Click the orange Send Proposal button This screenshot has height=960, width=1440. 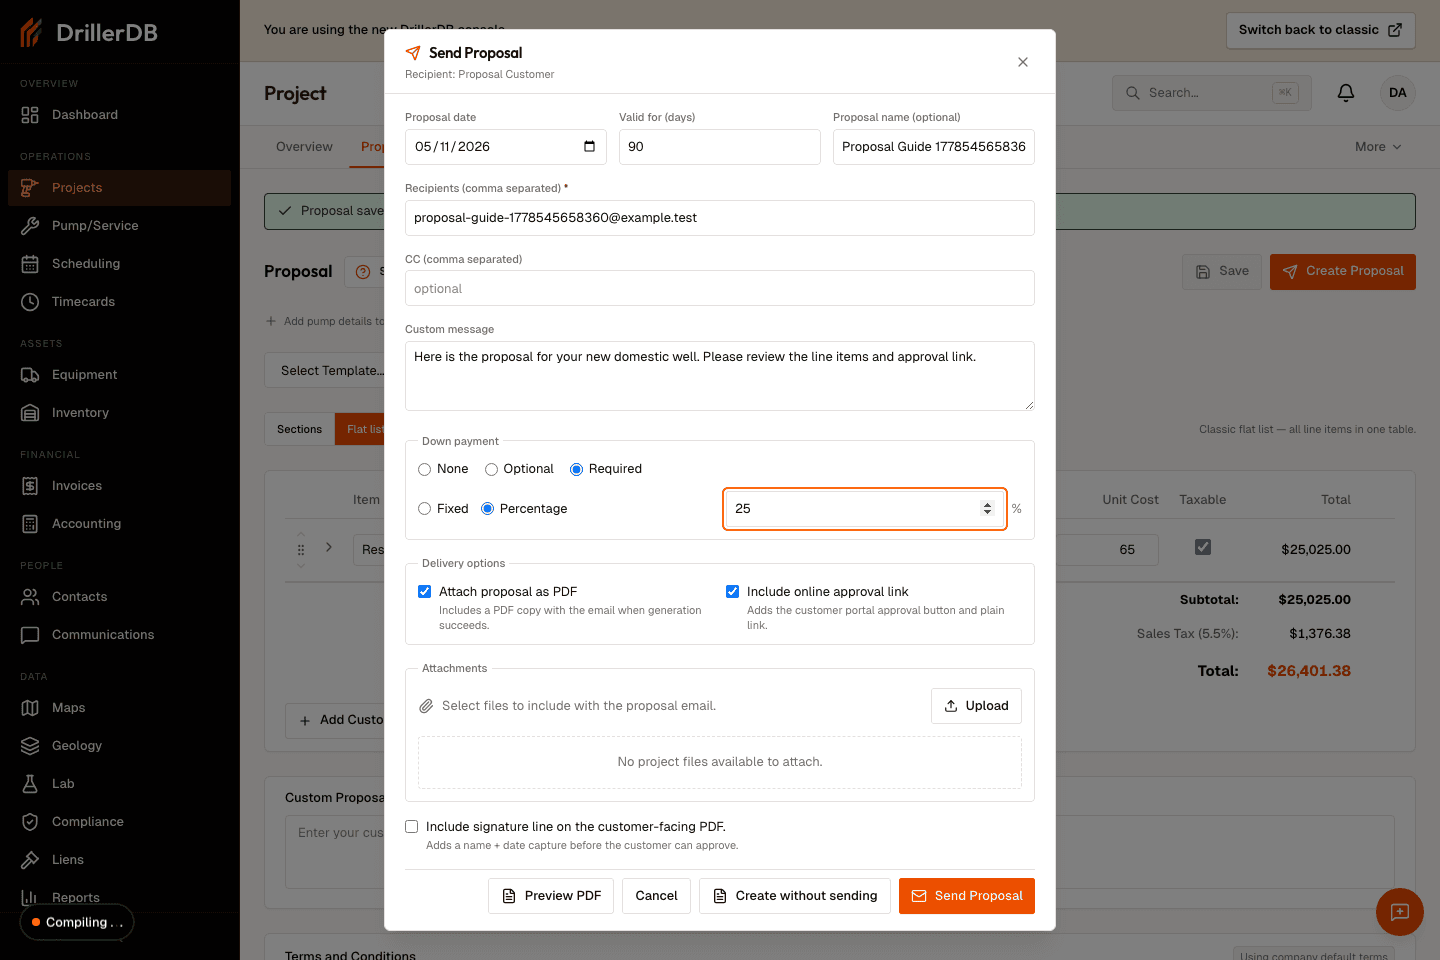tap(967, 896)
